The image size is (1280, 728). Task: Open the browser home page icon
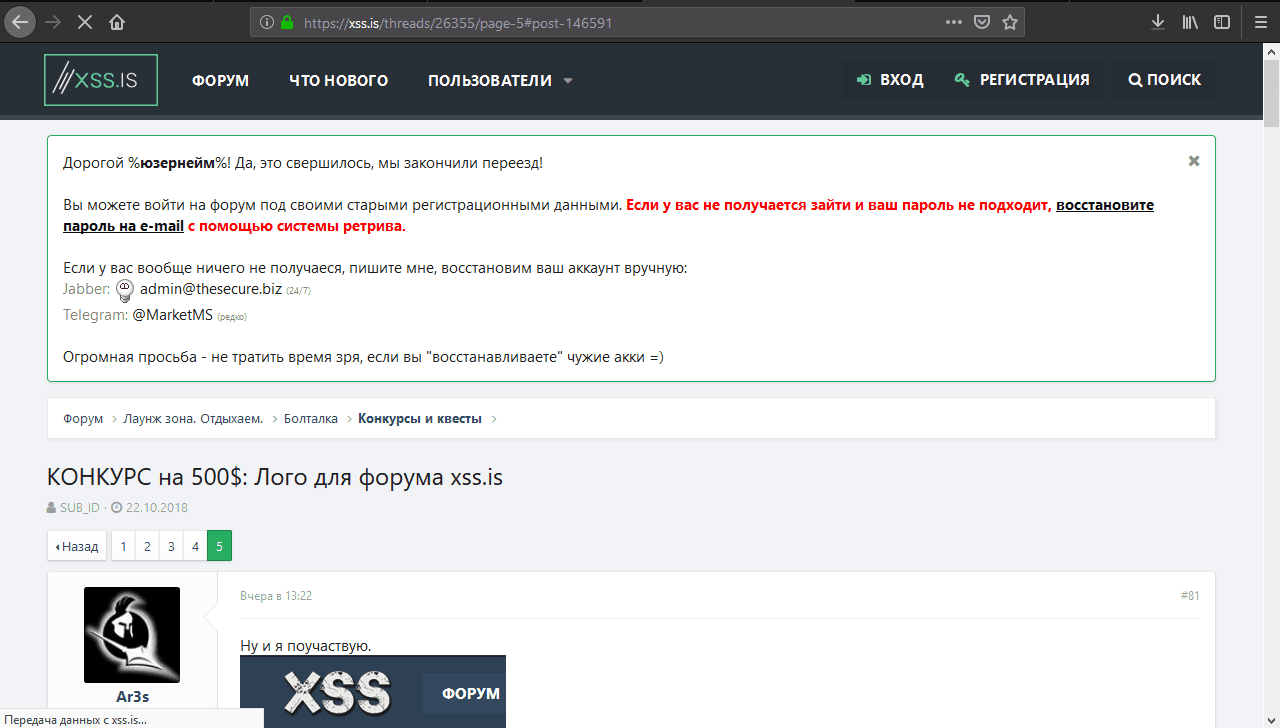click(117, 22)
